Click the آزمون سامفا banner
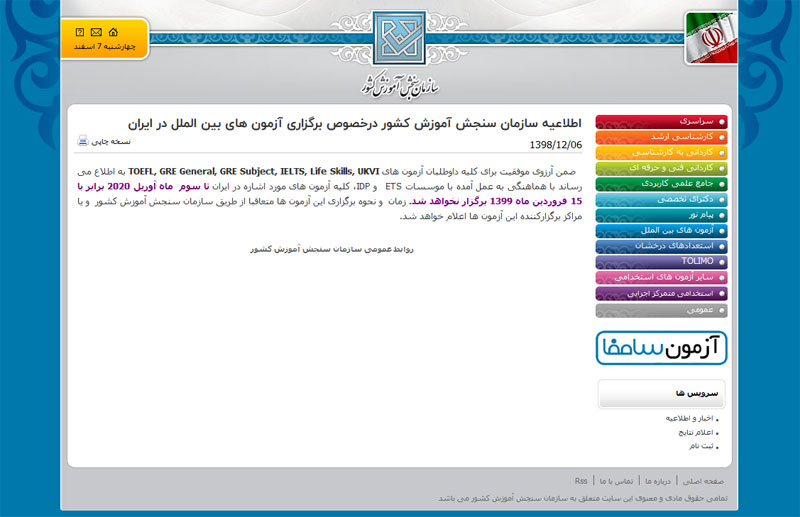 (661, 348)
